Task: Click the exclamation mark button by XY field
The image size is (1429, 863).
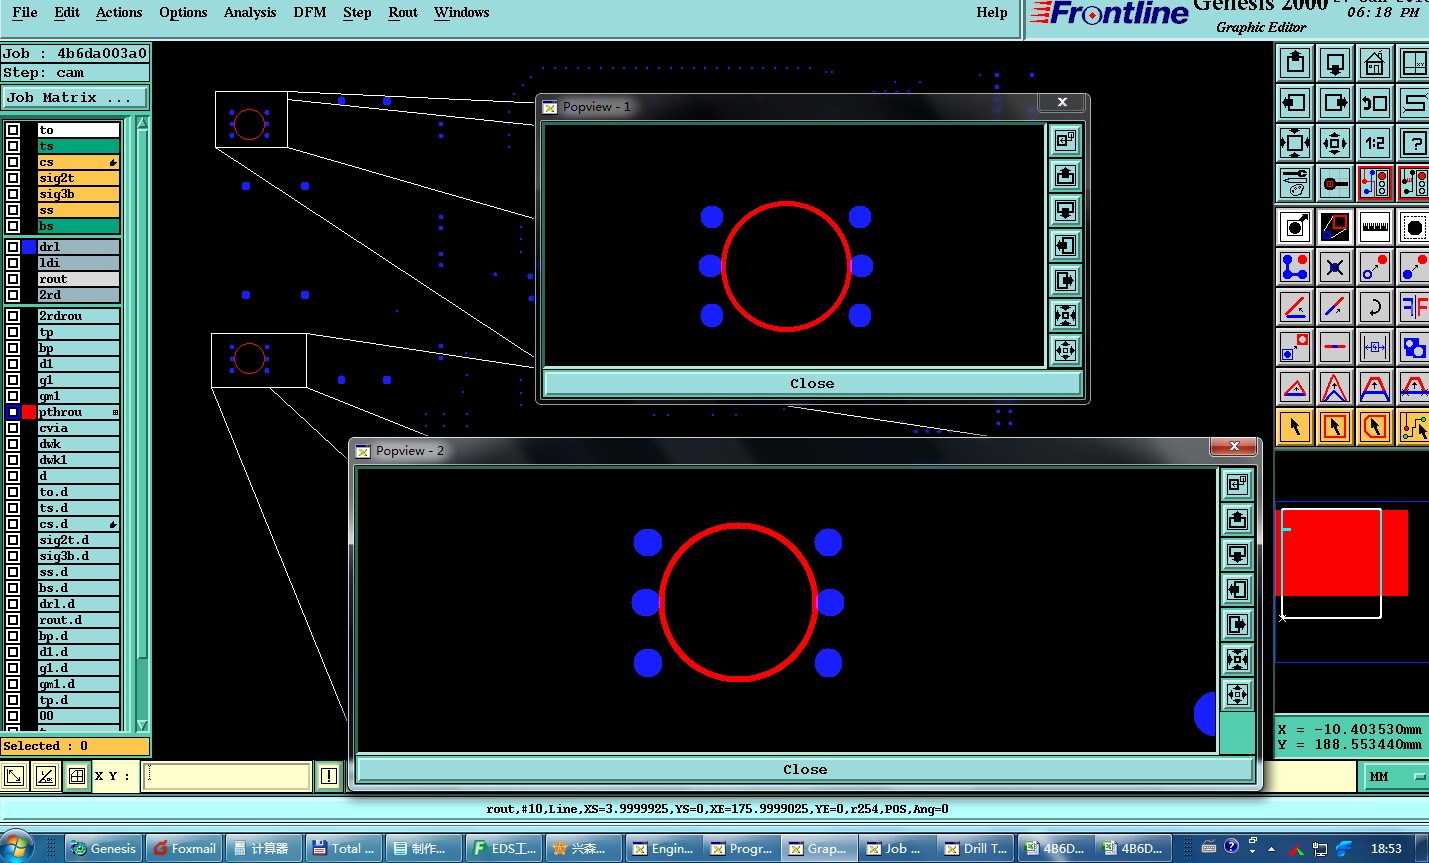Action: [x=329, y=776]
